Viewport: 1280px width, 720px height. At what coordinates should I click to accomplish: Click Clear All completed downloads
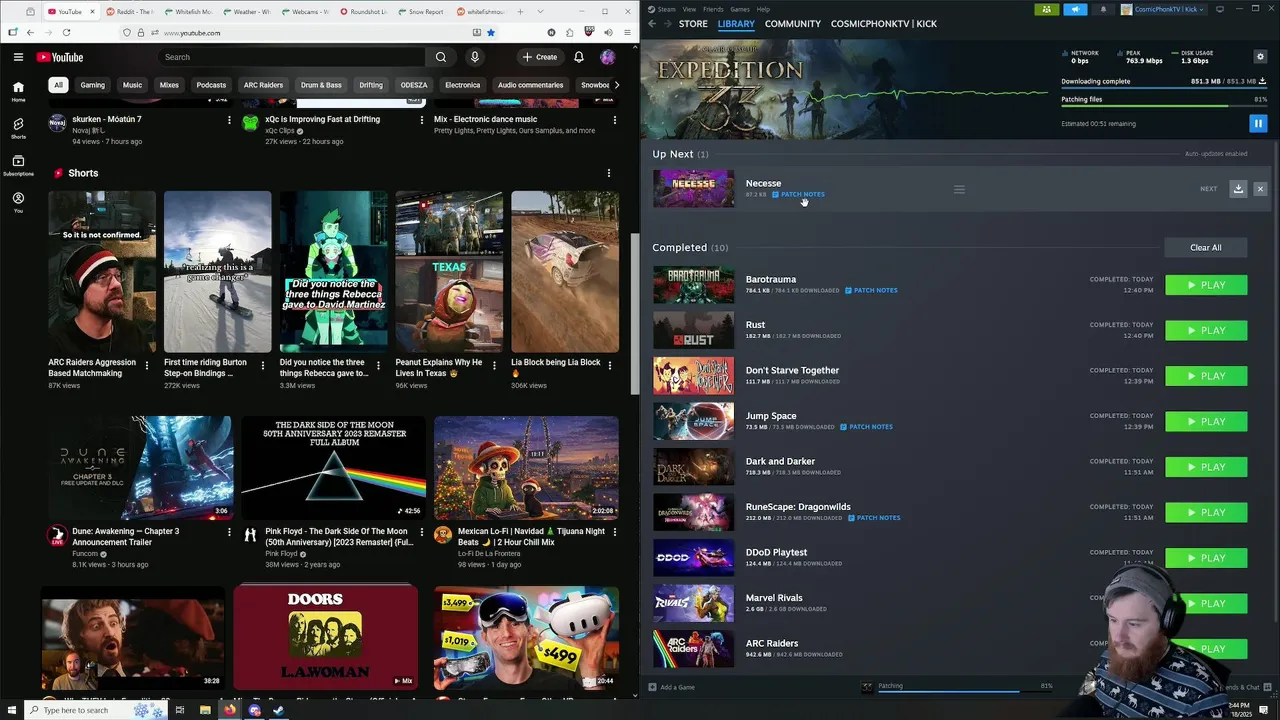1205,247
